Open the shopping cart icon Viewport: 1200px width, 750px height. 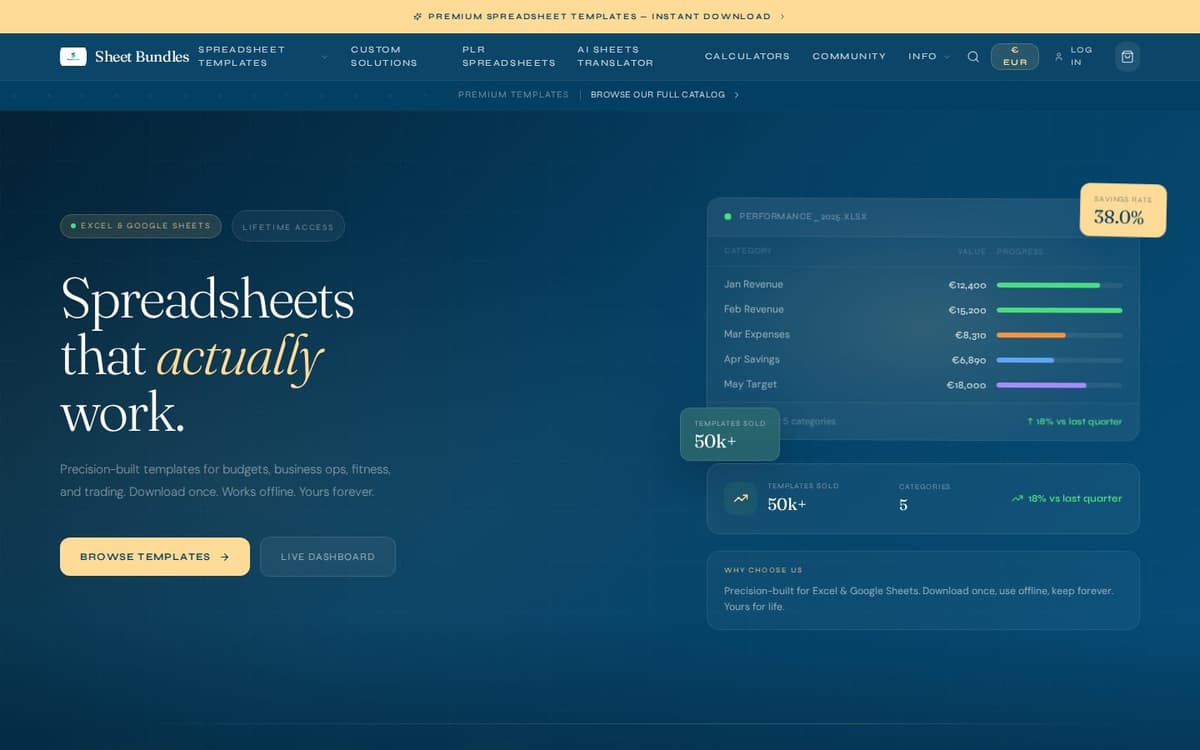[1127, 57]
